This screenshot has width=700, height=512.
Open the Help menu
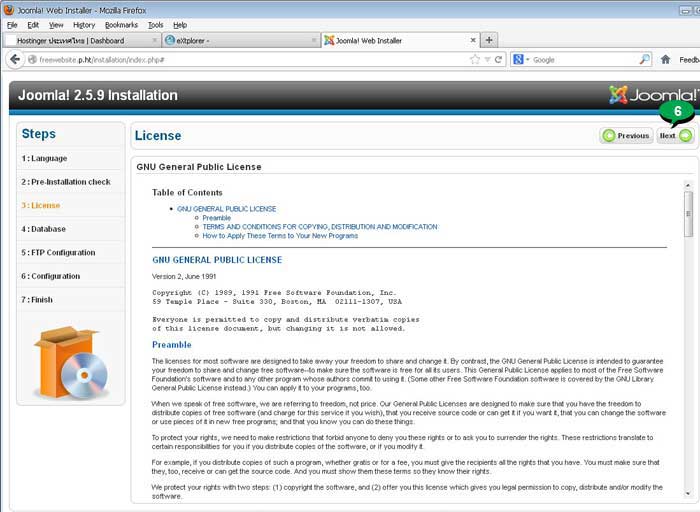coord(180,25)
